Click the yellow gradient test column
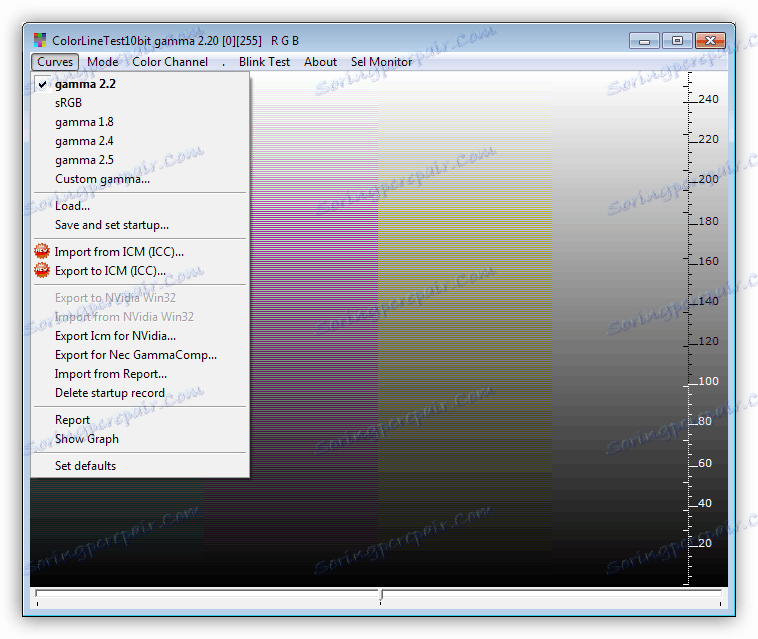The width and height of the screenshot is (758, 639). (x=465, y=329)
